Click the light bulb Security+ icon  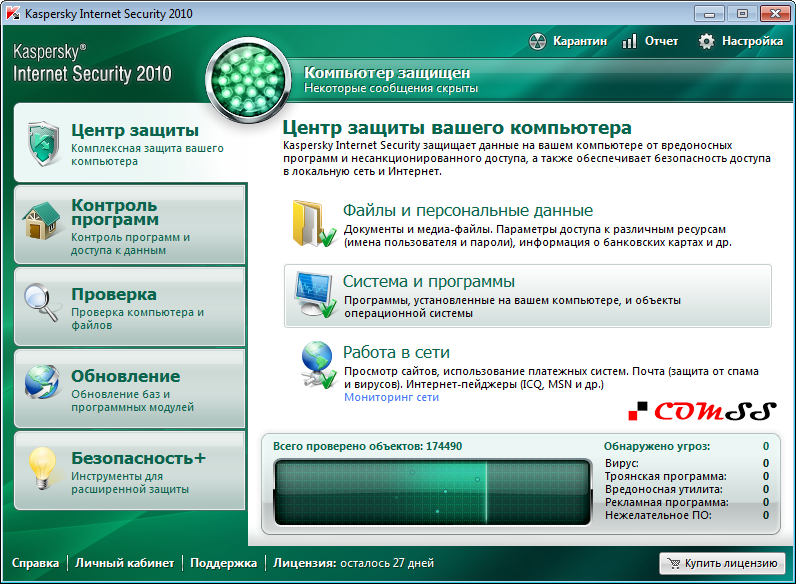click(41, 468)
